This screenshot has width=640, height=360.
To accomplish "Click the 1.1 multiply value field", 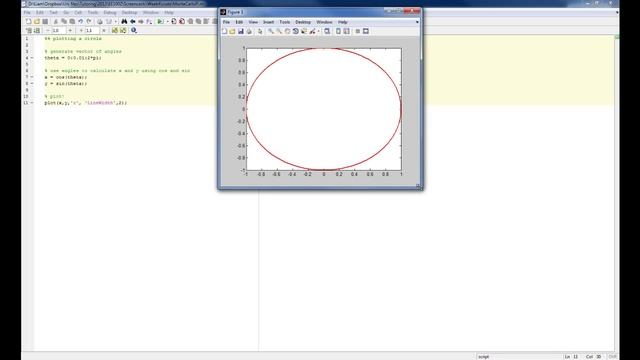I will 92,30.
